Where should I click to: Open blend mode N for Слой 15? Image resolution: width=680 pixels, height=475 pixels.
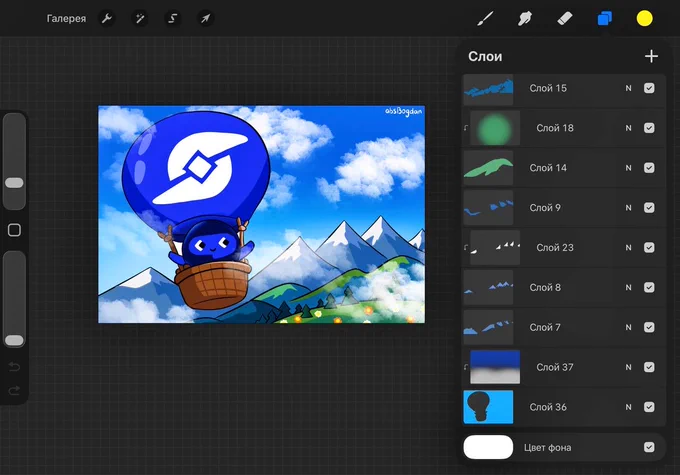pos(628,88)
